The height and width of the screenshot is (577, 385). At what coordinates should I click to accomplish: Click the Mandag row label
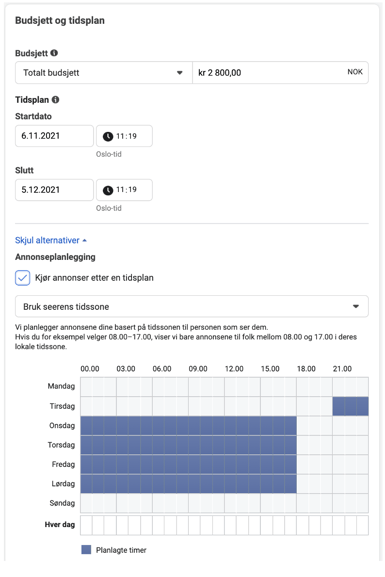(61, 386)
